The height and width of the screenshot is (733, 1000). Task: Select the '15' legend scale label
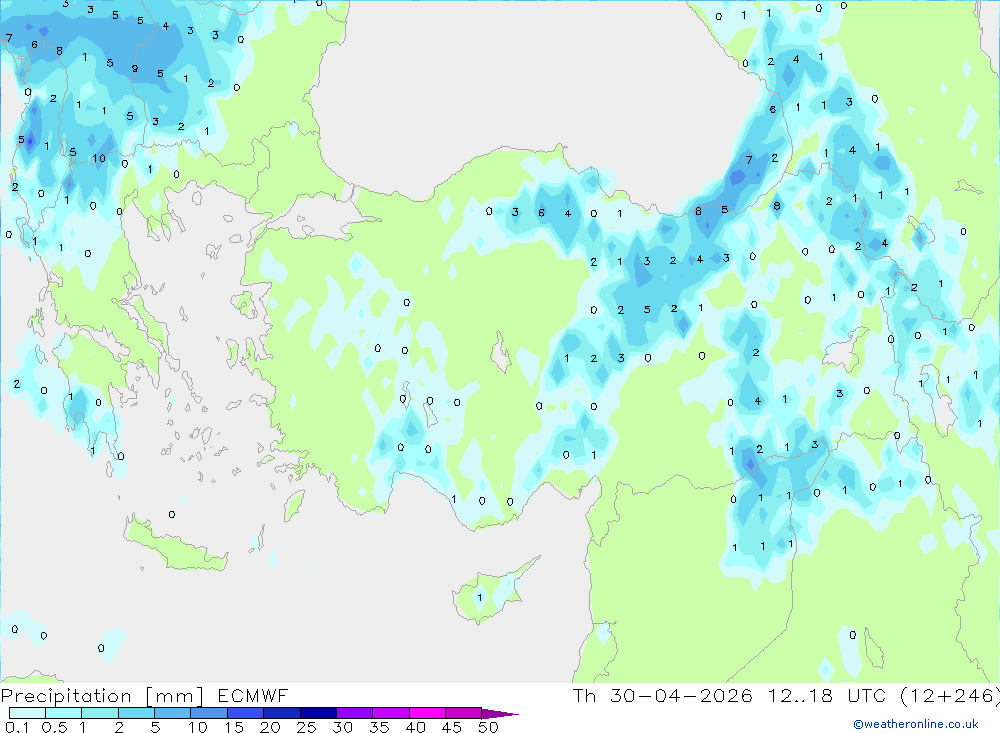[x=234, y=727]
